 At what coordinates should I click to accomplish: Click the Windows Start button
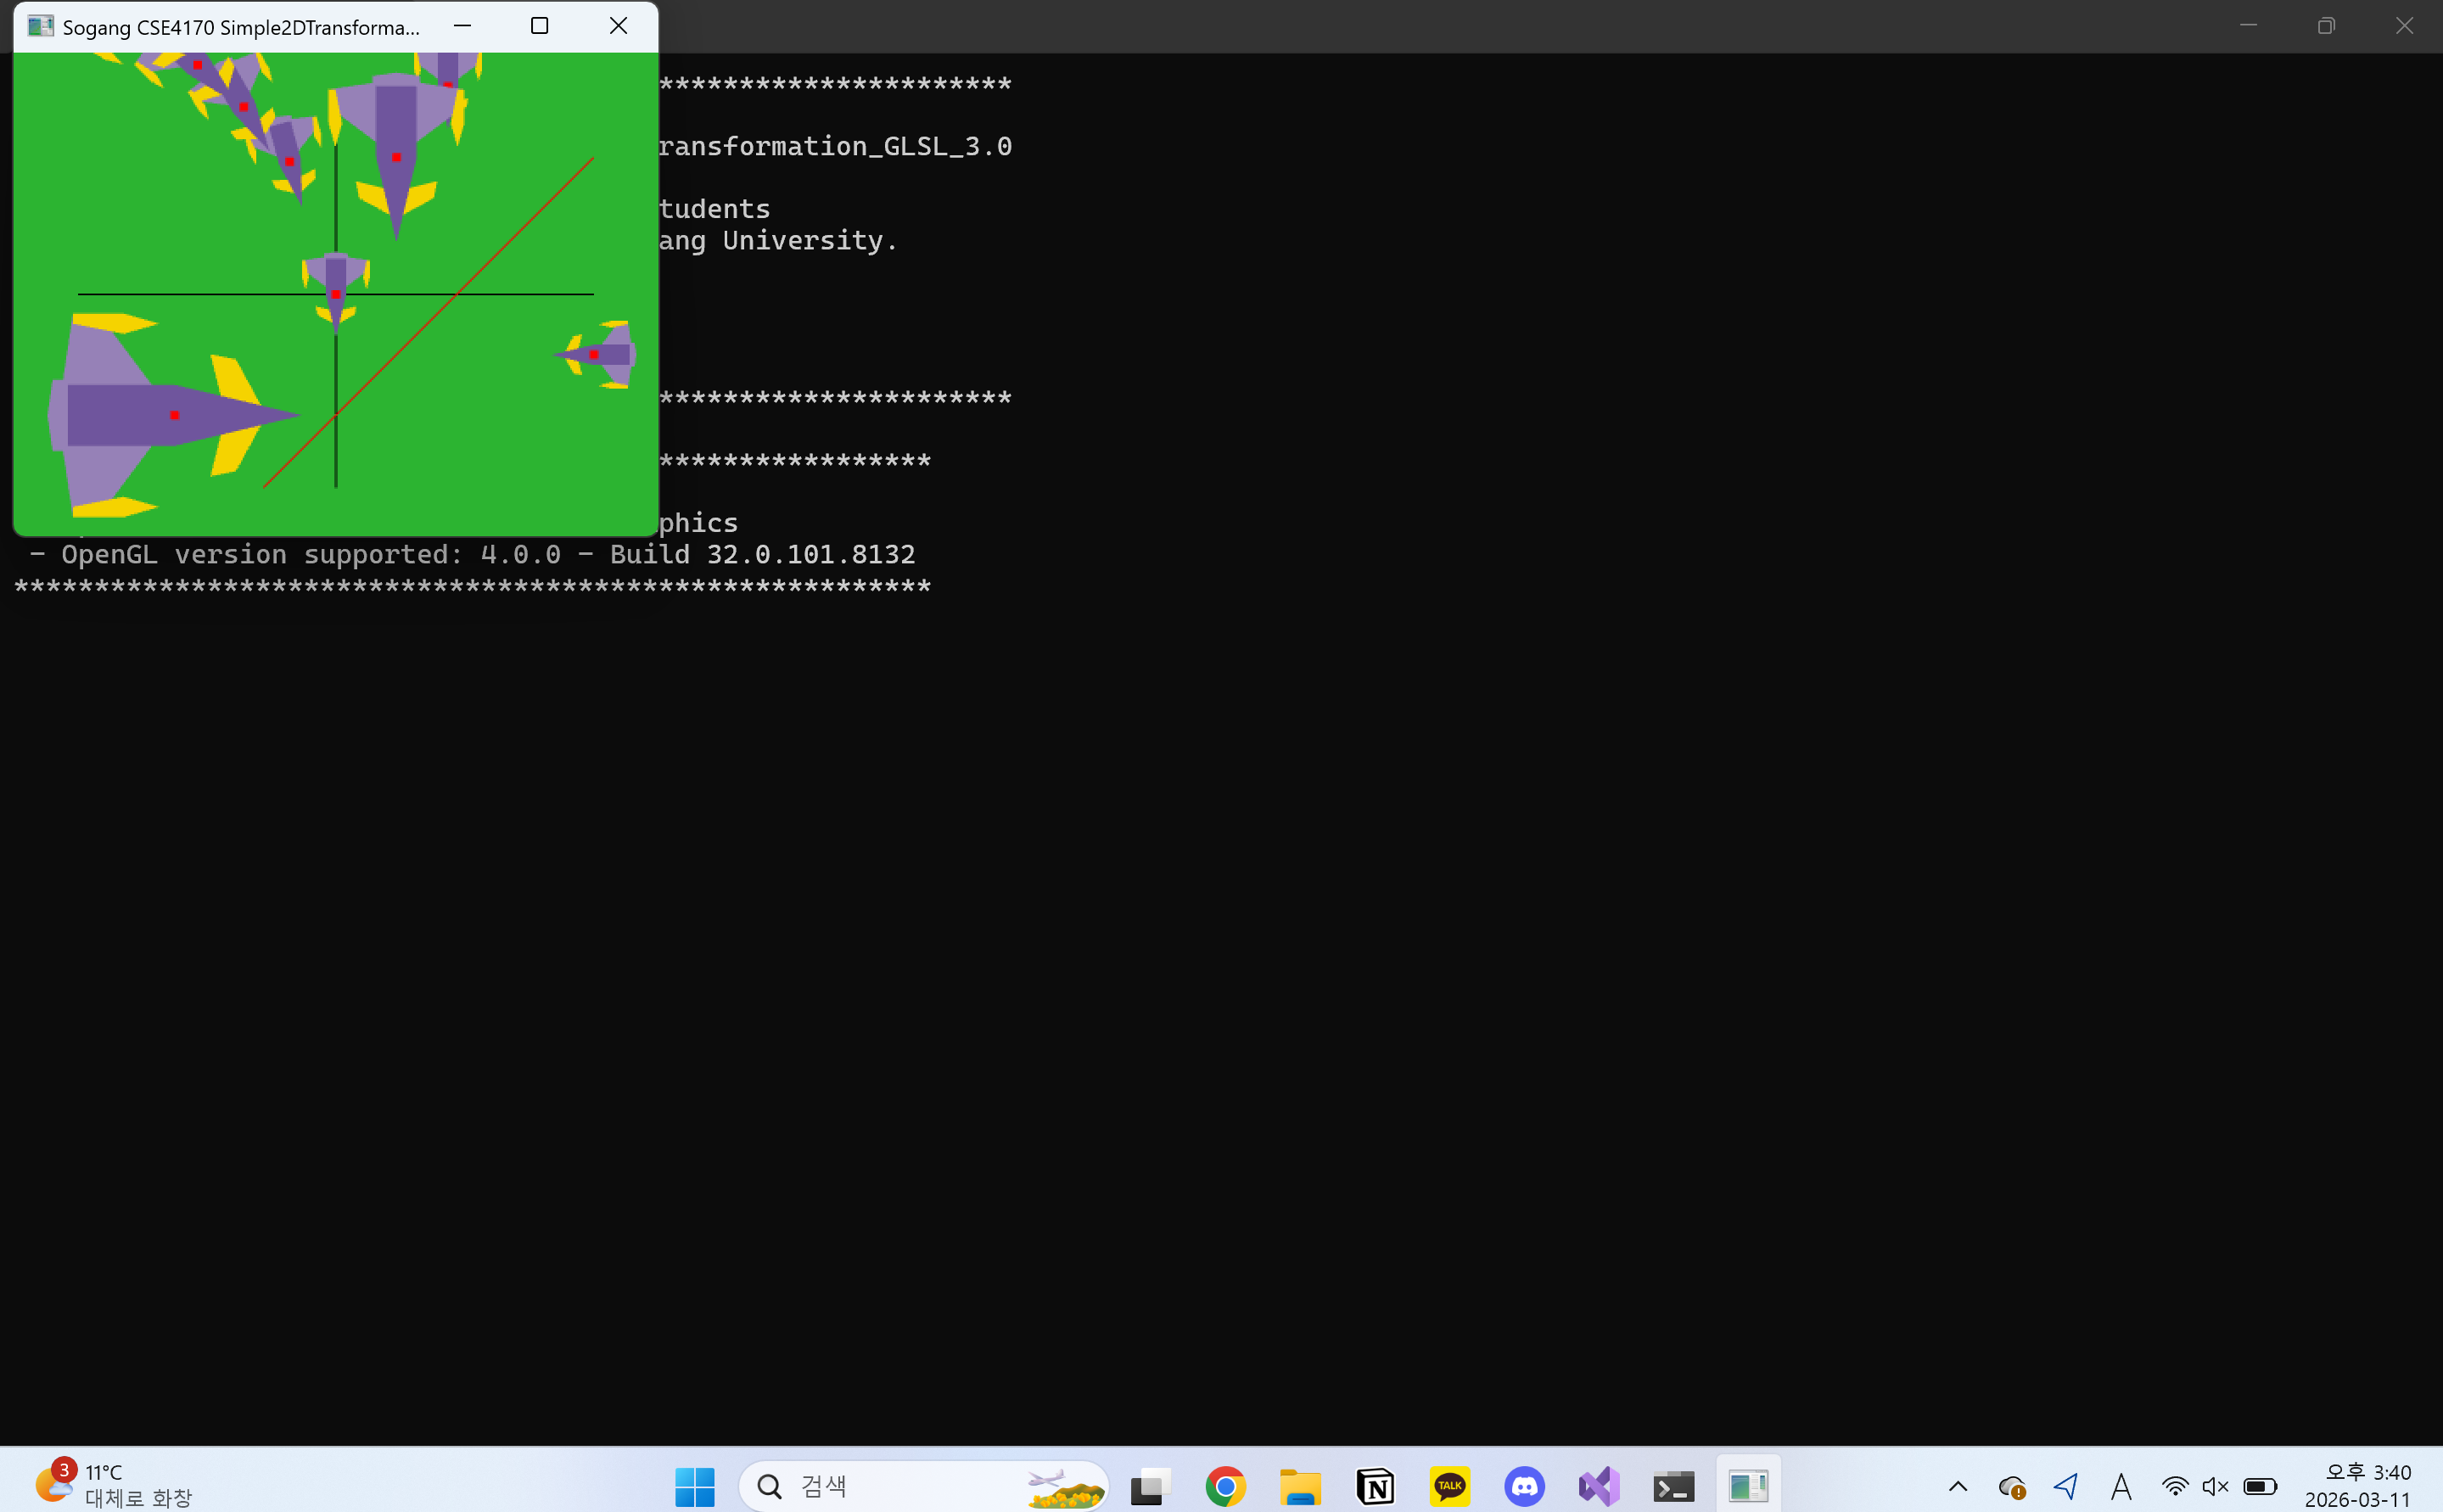694,1486
